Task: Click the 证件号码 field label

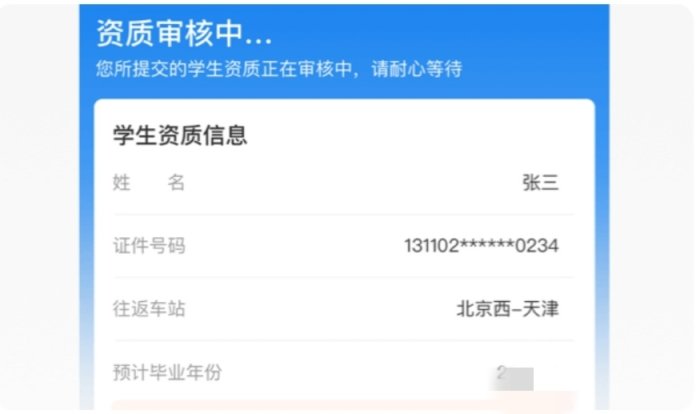Action: click(x=149, y=246)
